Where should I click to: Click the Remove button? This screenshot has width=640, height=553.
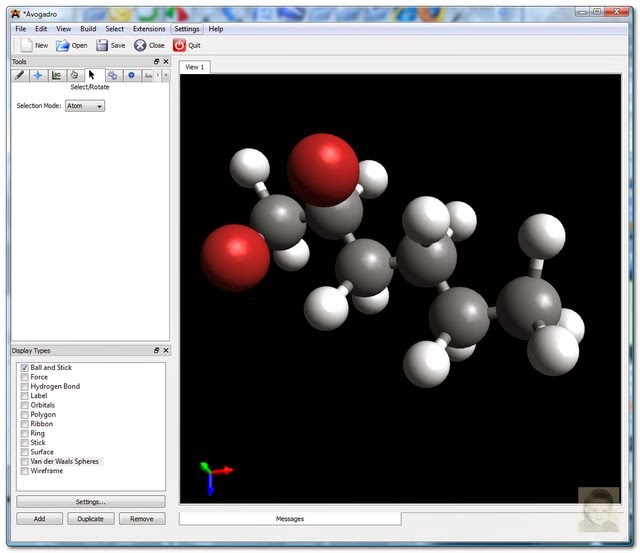point(142,519)
